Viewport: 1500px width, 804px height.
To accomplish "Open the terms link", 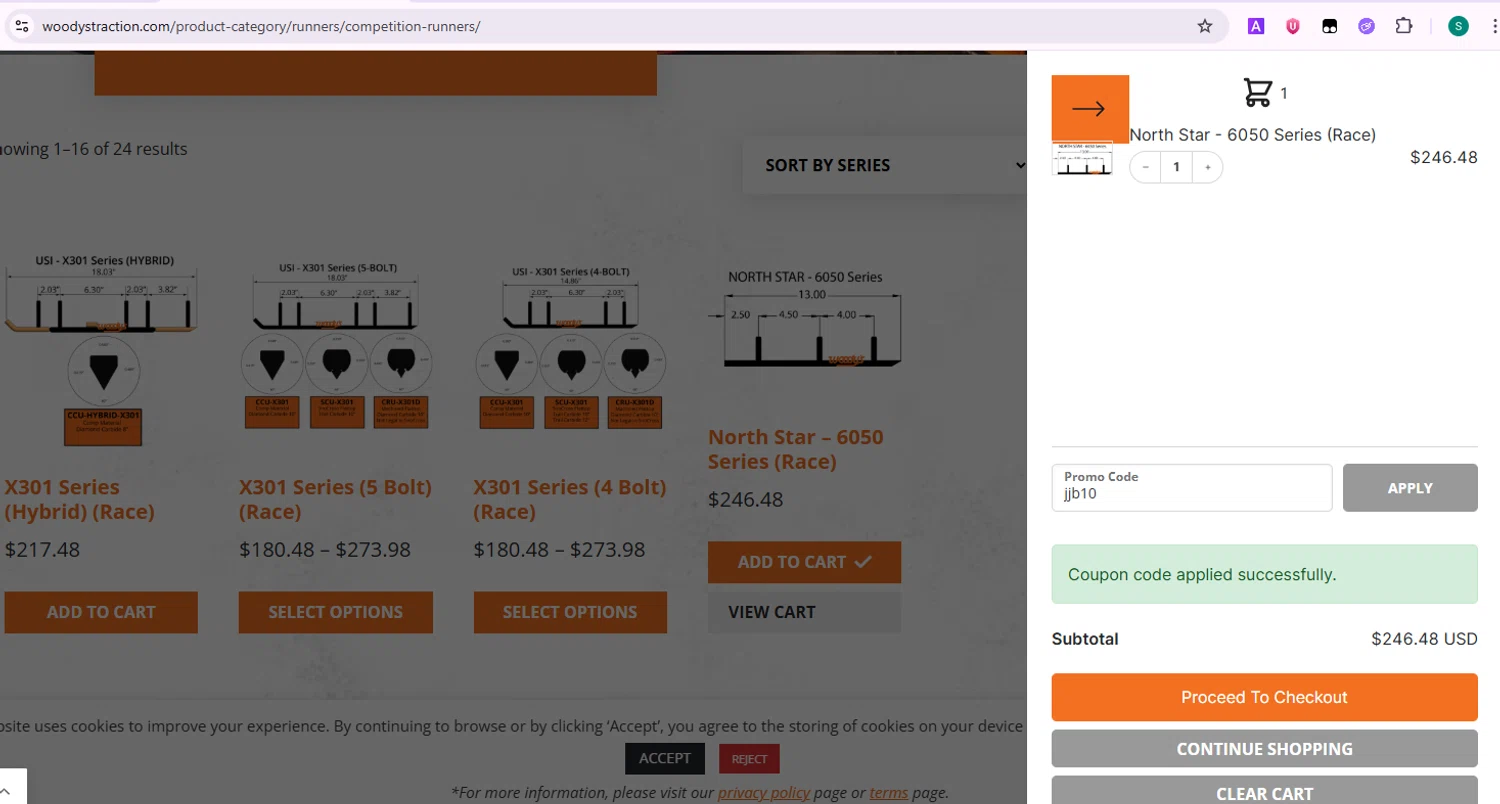I will tap(889, 793).
